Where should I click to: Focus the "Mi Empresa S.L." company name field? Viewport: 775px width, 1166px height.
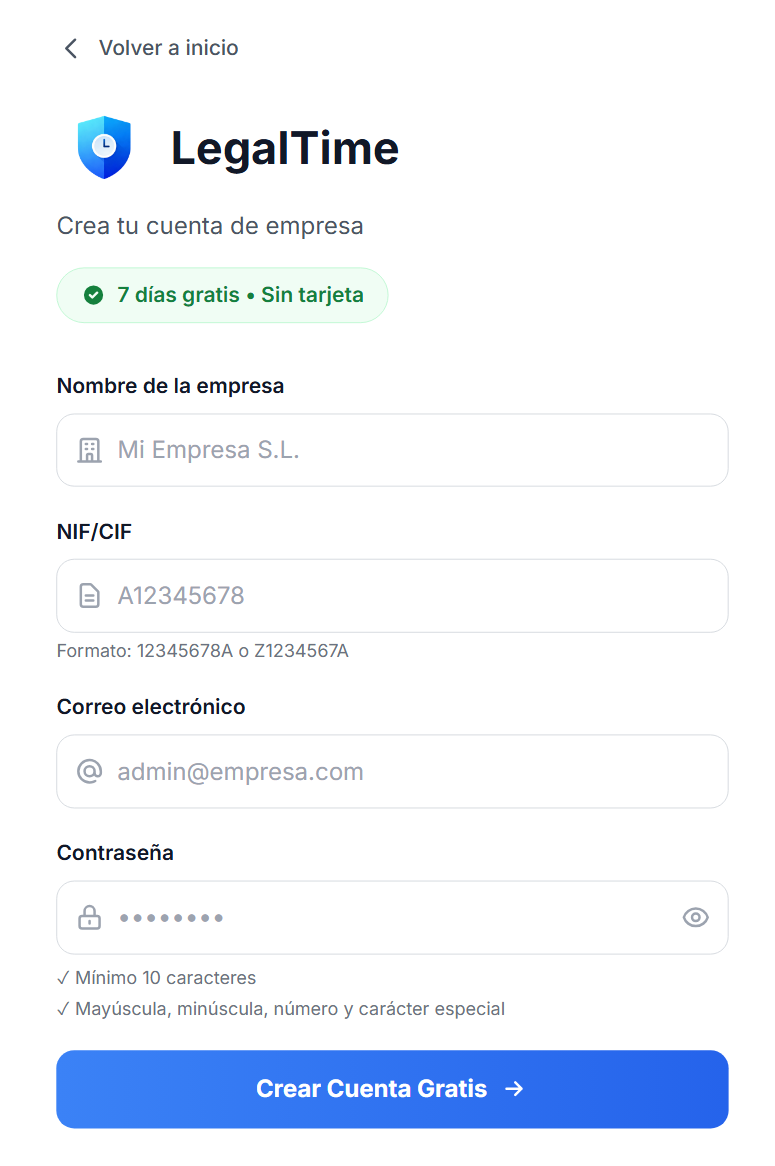[x=400, y=451]
